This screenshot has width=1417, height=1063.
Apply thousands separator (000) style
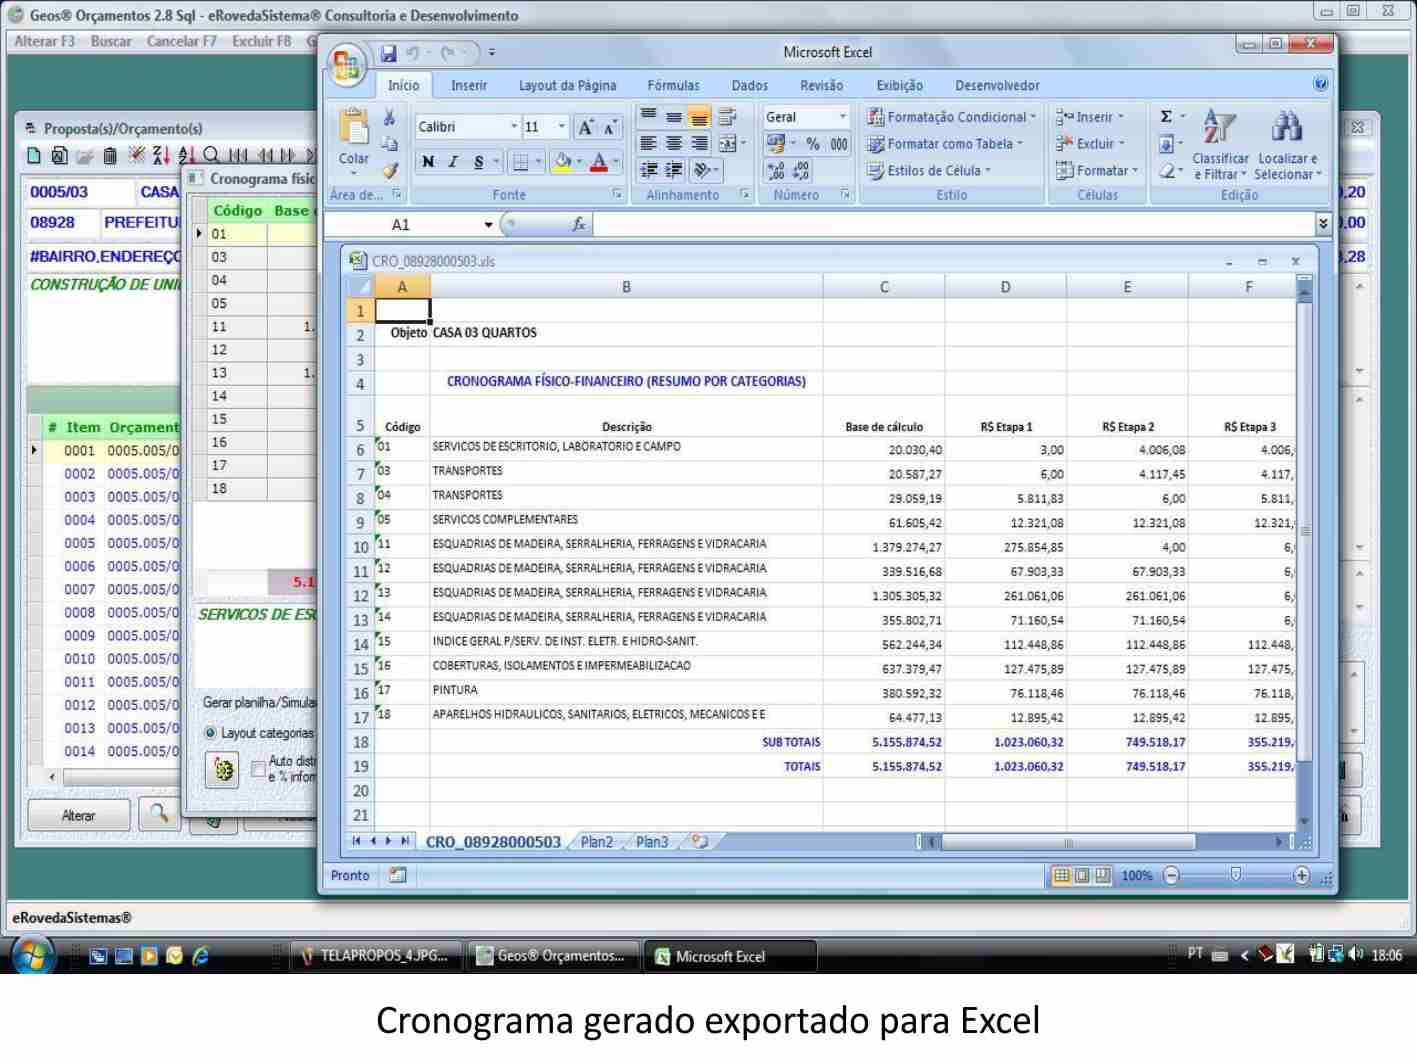(x=838, y=145)
